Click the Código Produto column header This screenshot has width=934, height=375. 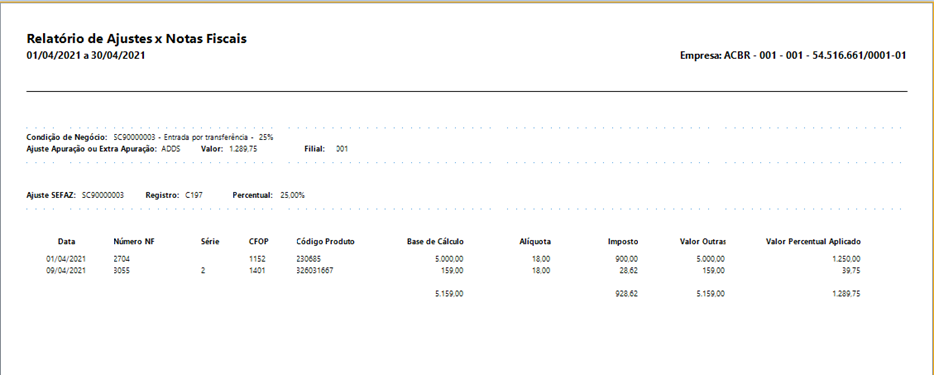click(x=325, y=242)
